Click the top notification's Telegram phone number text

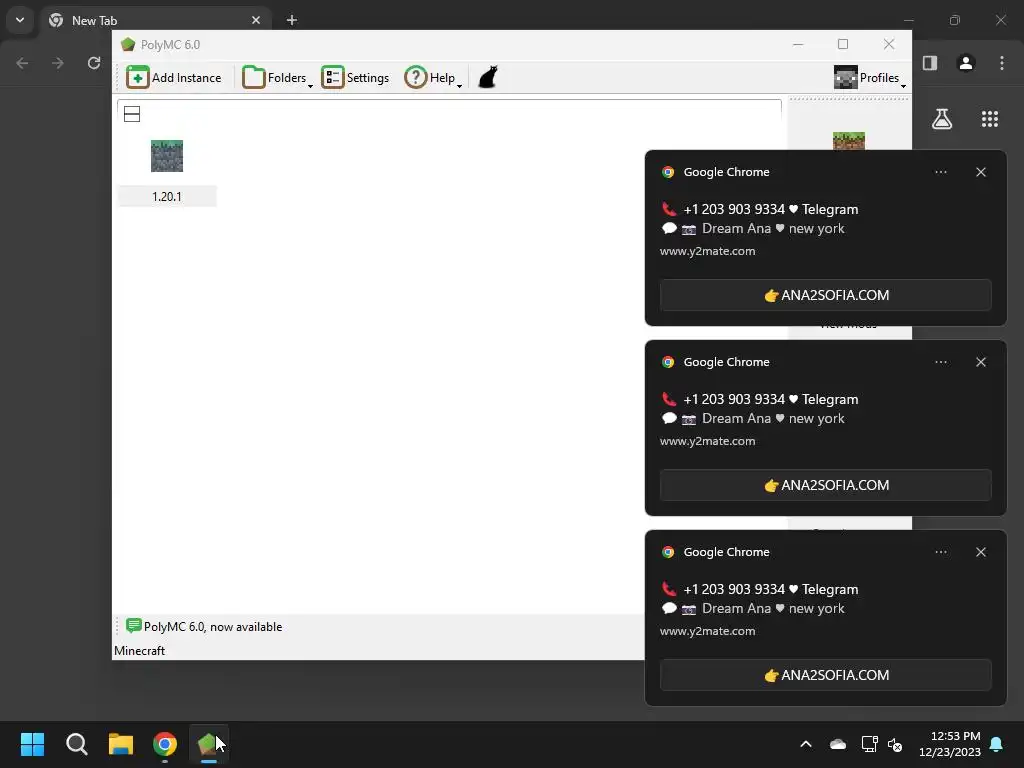[771, 209]
